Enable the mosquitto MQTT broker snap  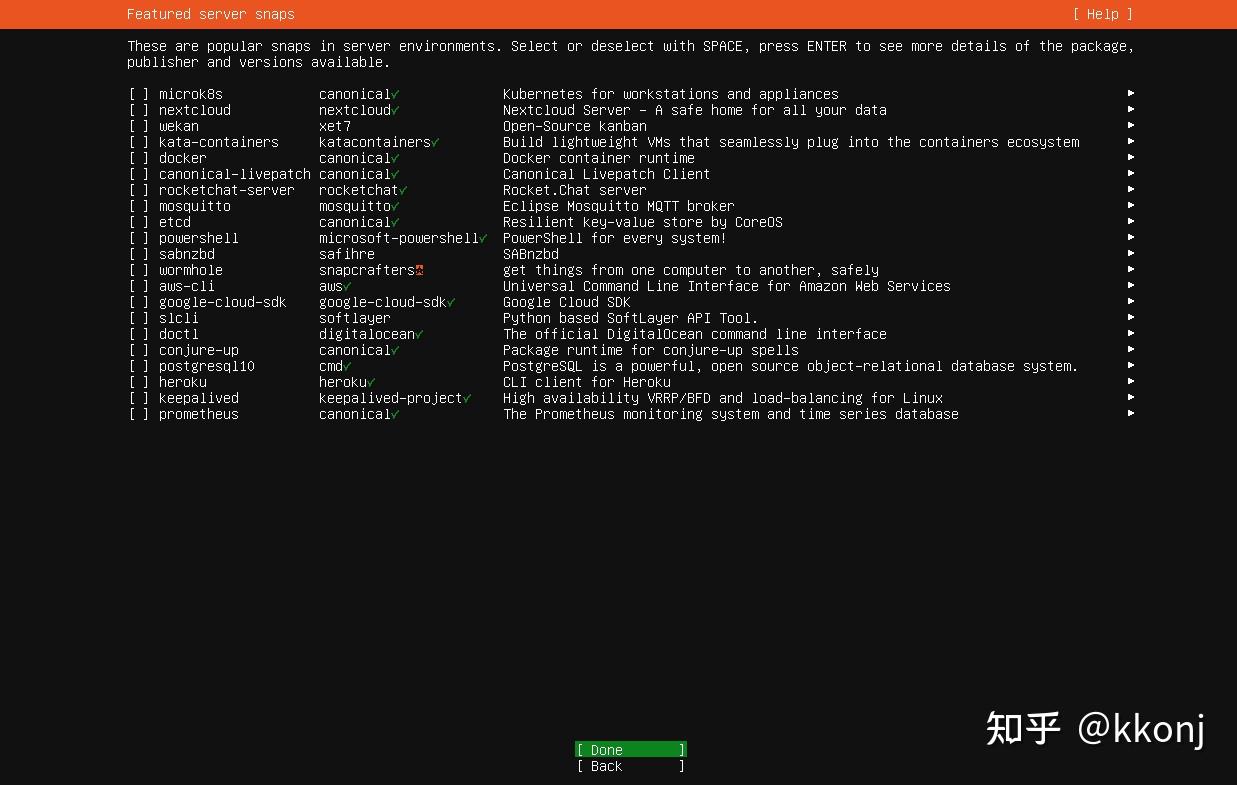coord(138,206)
